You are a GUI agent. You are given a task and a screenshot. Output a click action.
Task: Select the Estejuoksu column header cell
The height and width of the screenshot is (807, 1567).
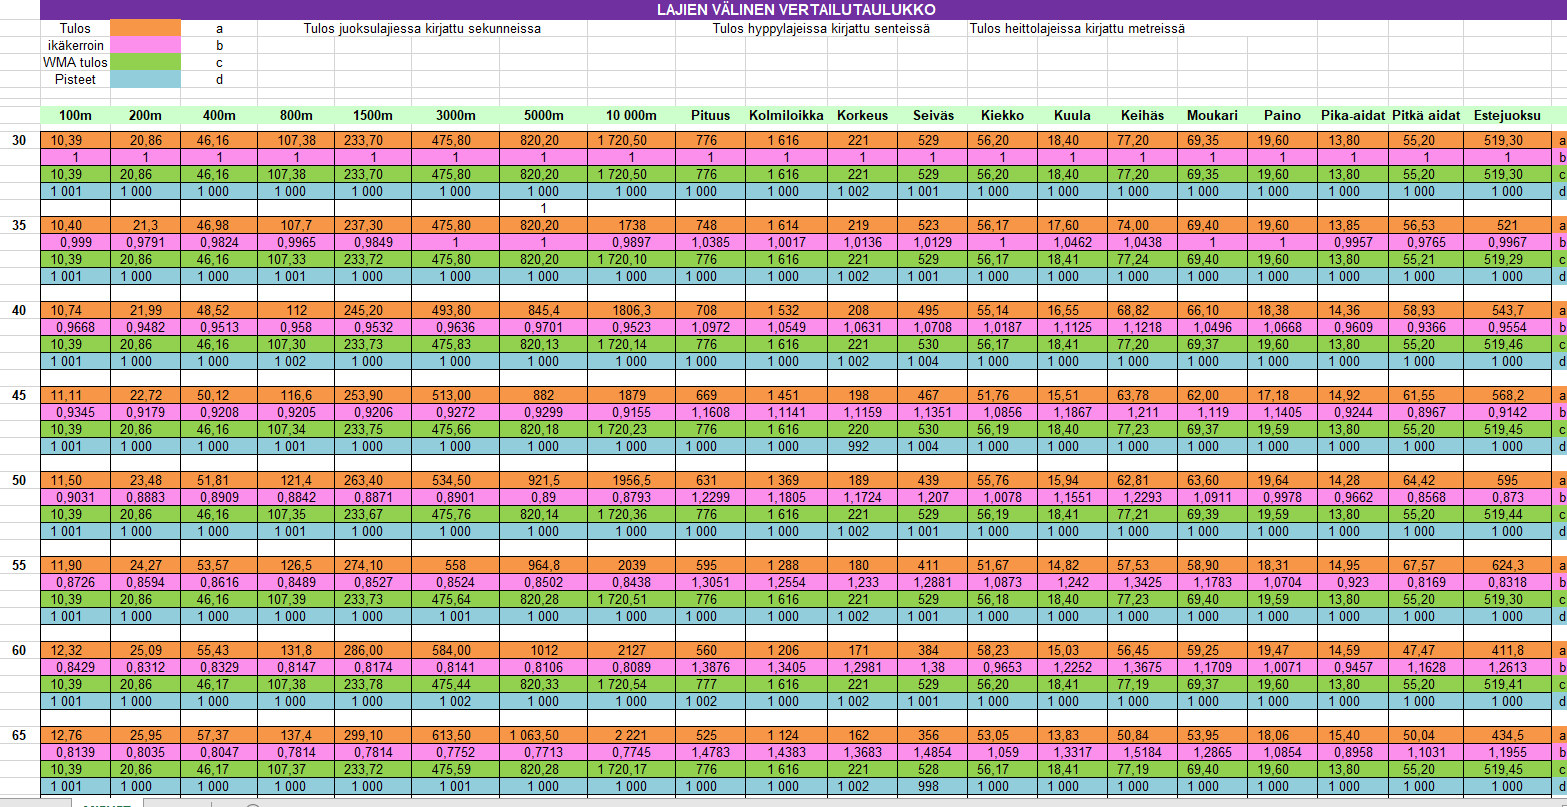pyautogui.click(x=1507, y=115)
